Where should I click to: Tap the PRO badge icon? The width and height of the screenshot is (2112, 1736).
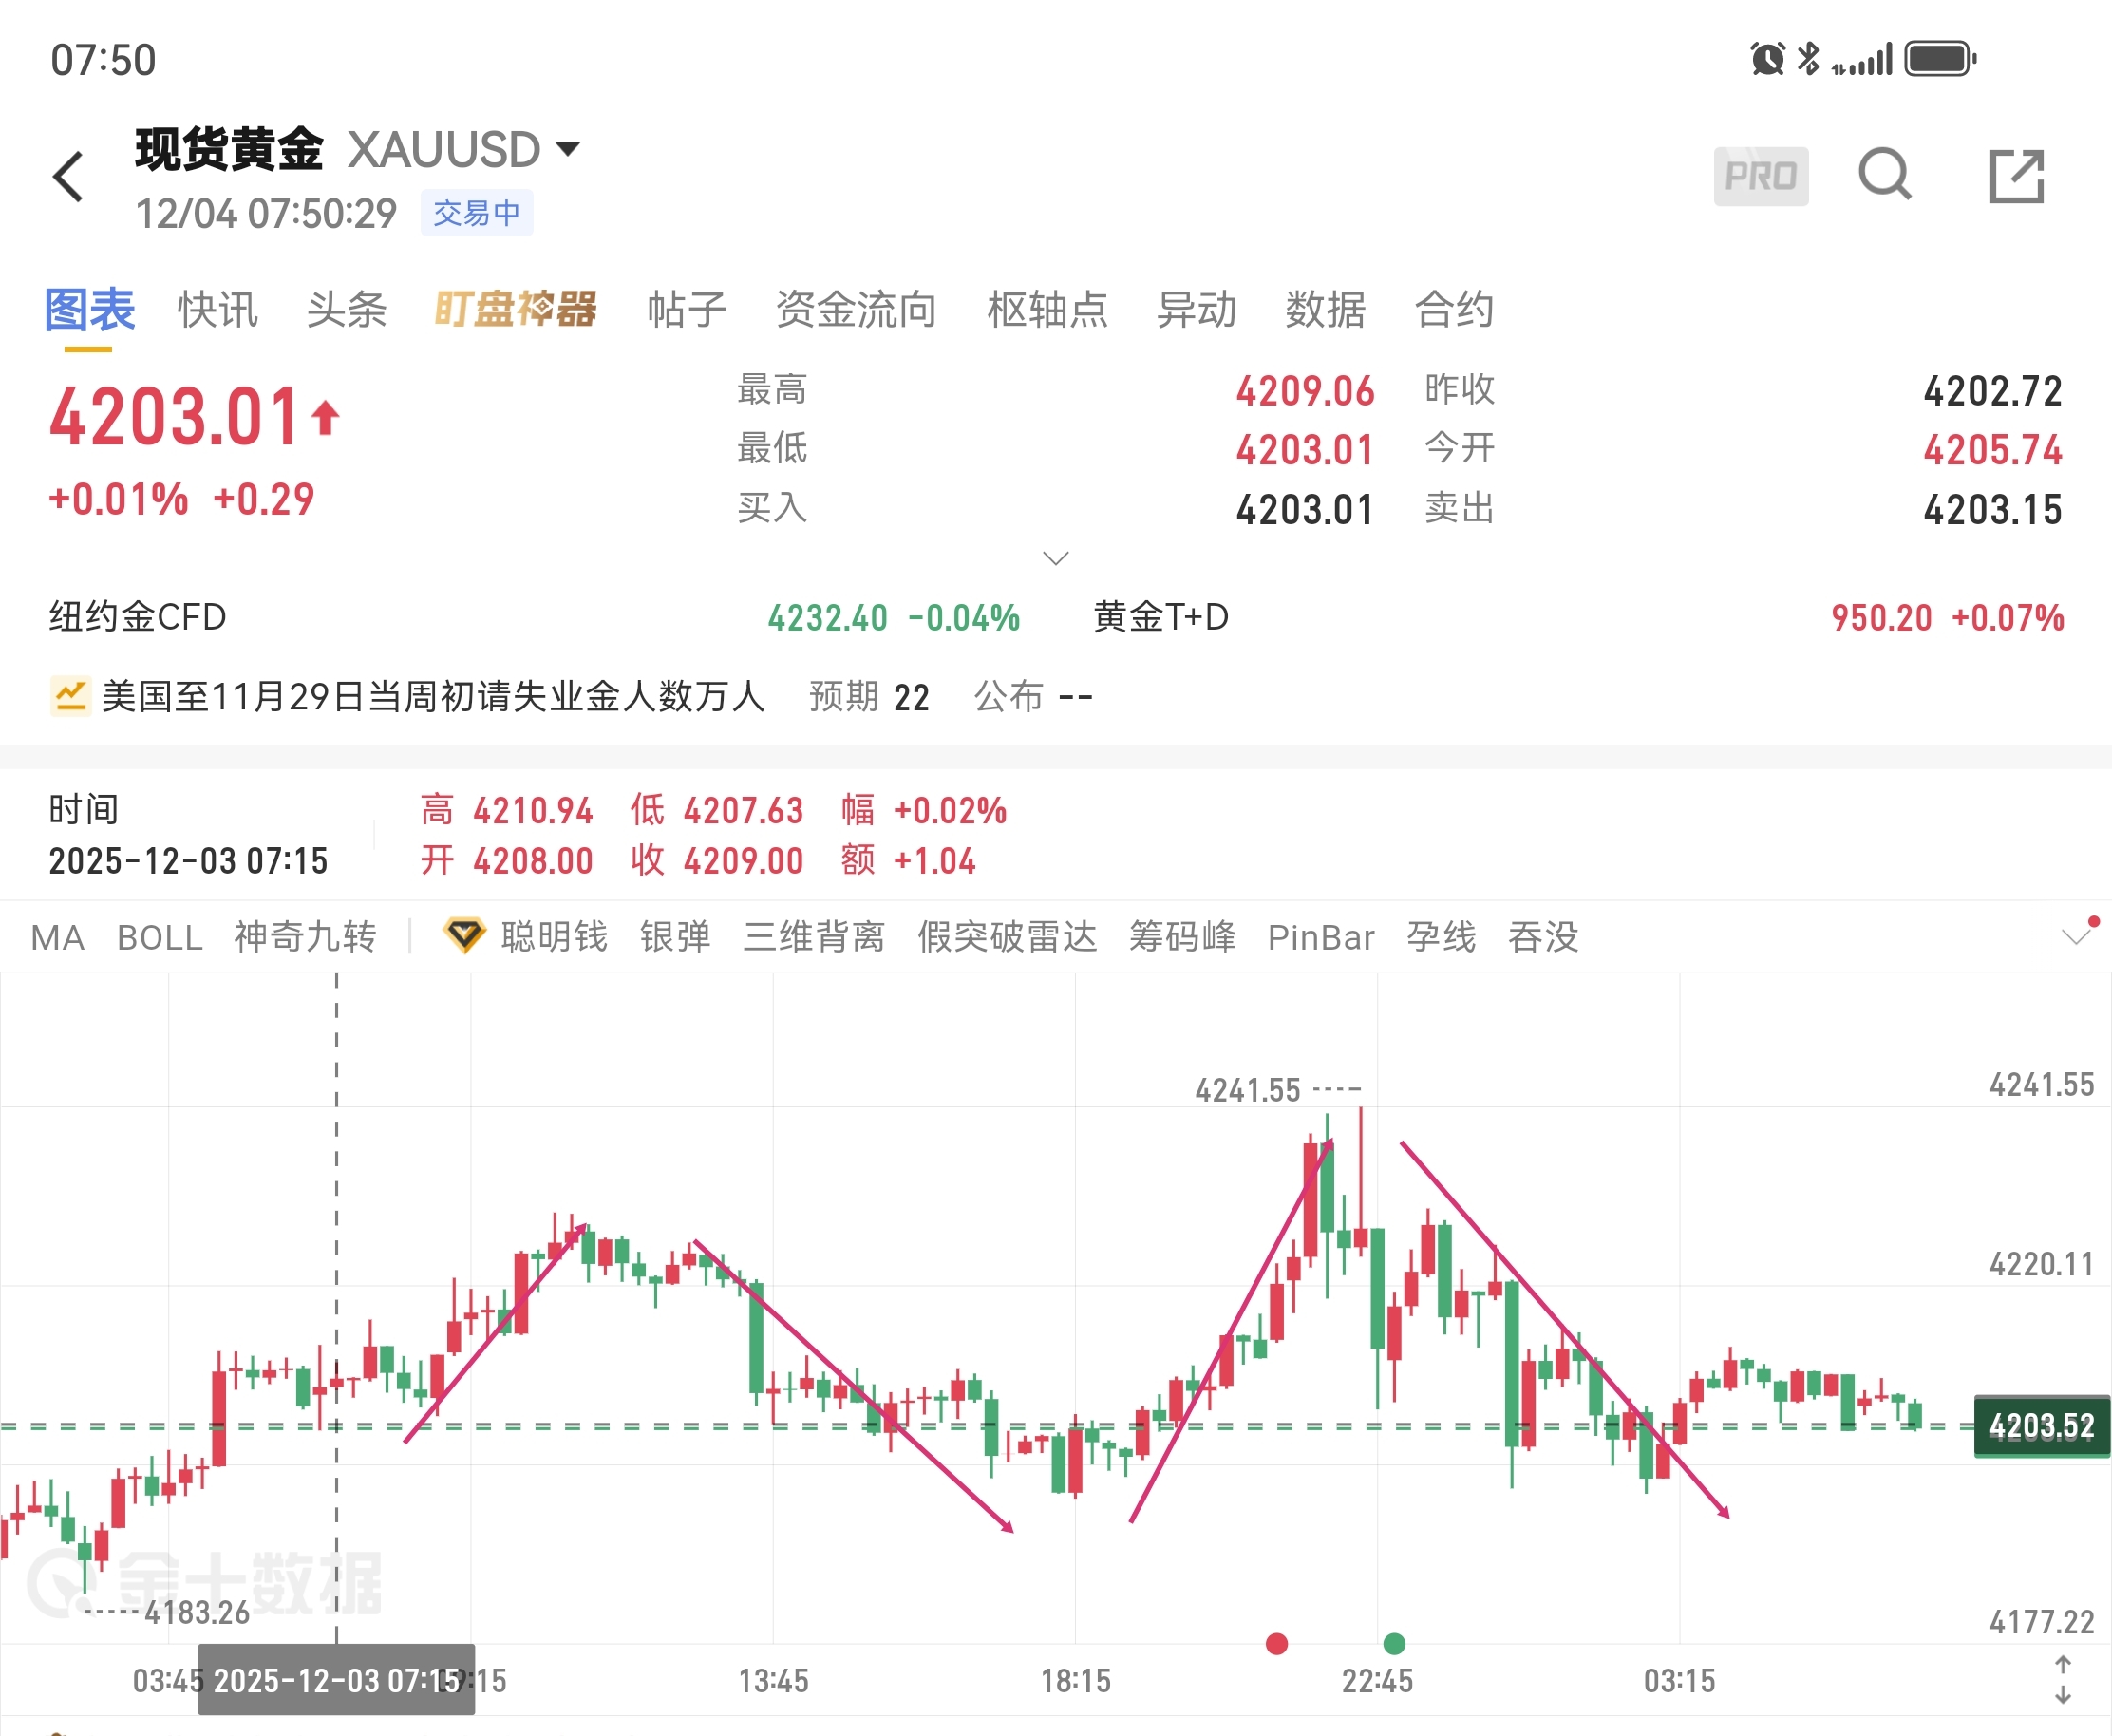point(1760,177)
